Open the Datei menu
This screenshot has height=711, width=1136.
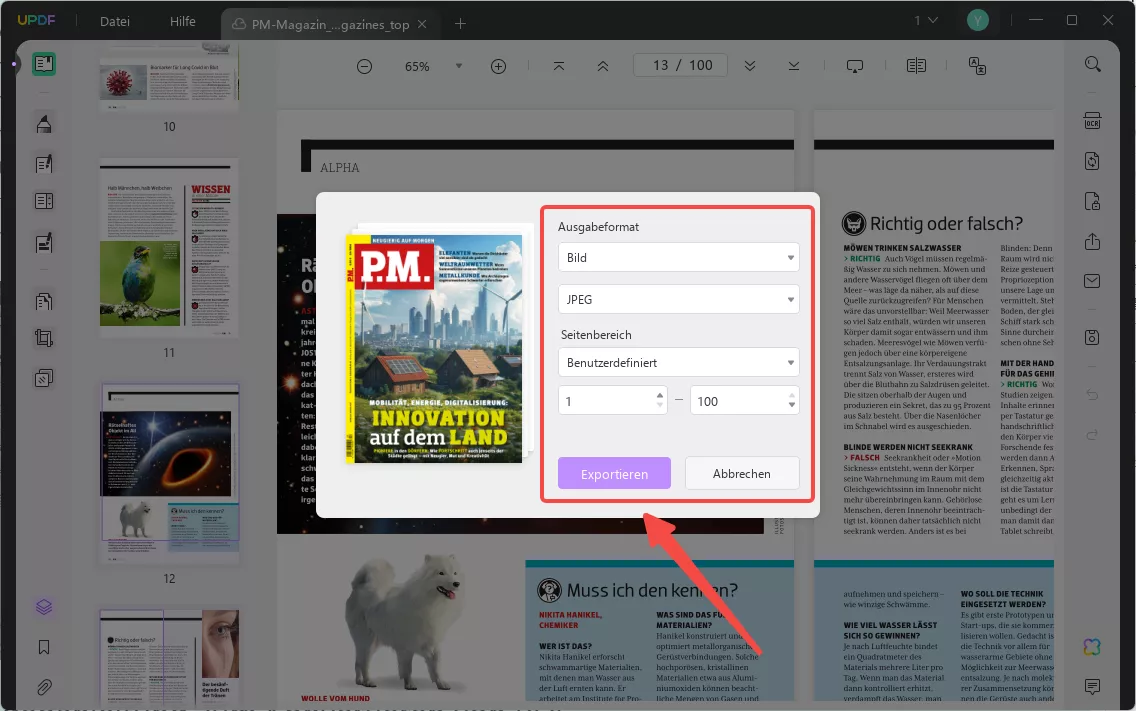click(x=114, y=20)
